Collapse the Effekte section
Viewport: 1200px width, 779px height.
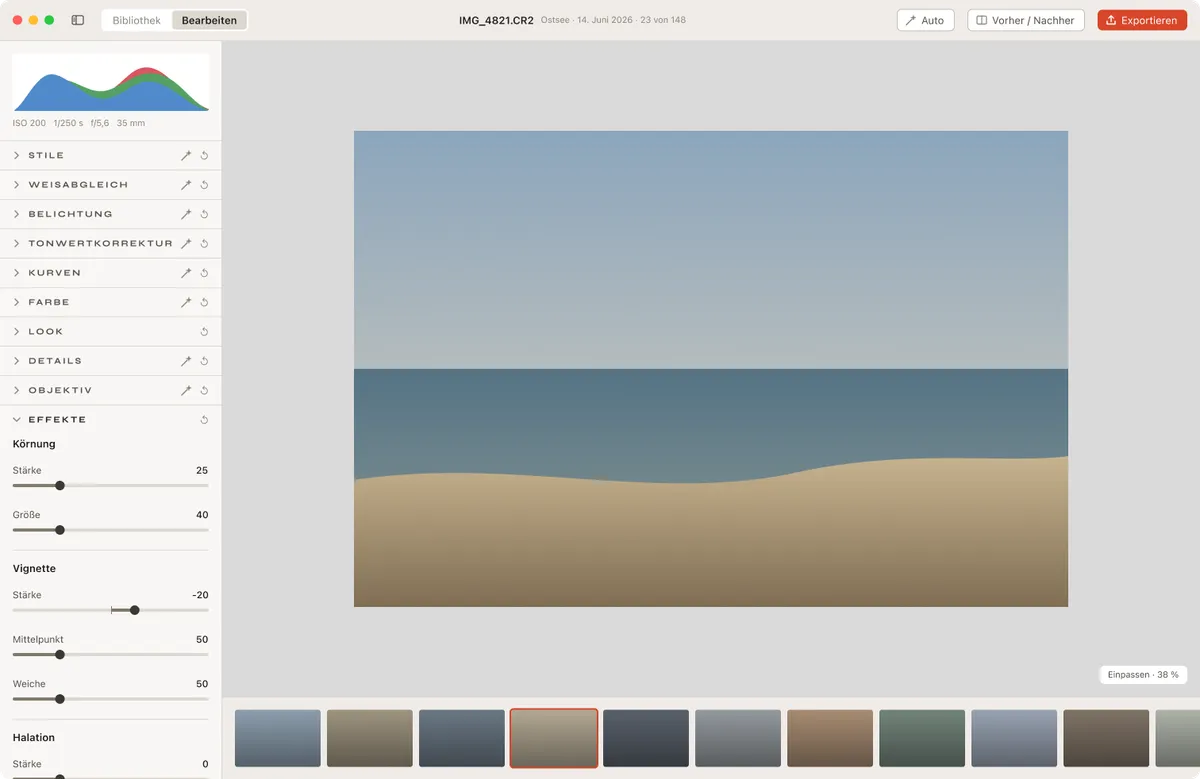[17, 420]
